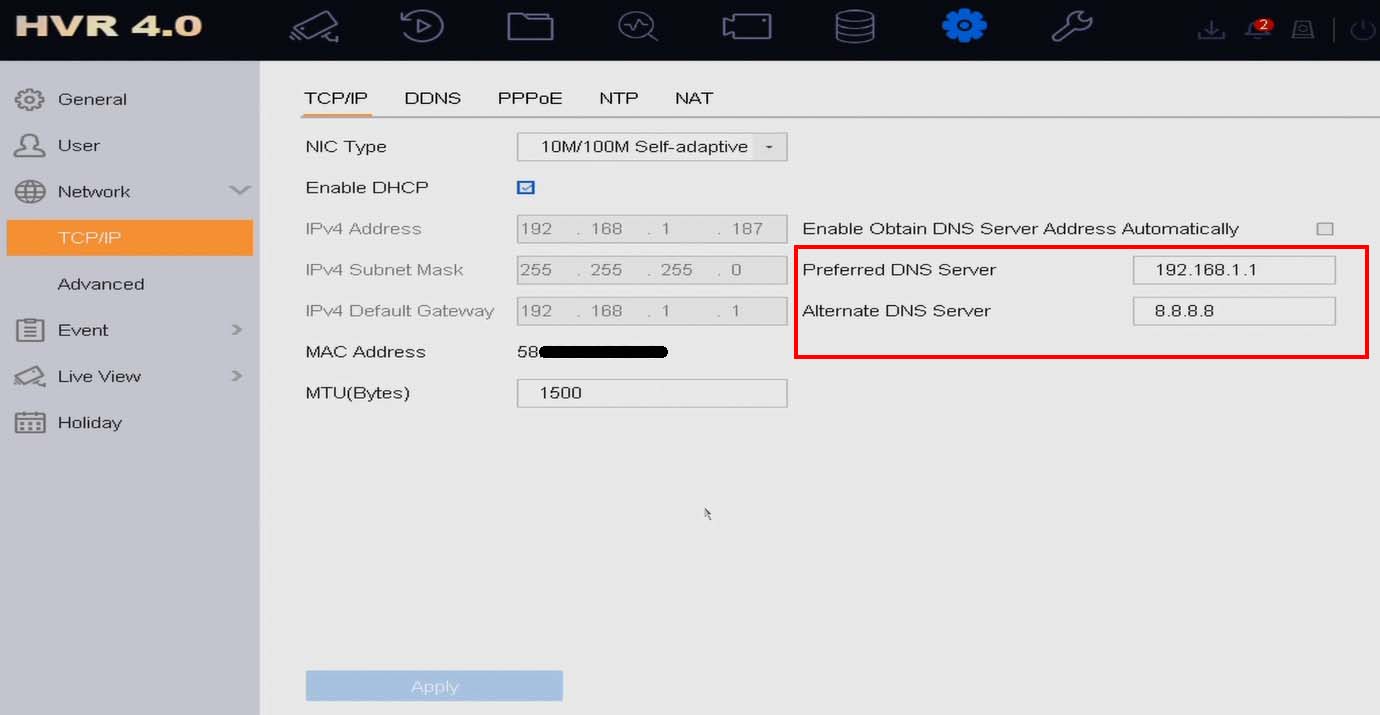This screenshot has height=715, width=1380.
Task: Enable Obtain DNS Server Address Automatically
Action: tap(1324, 228)
